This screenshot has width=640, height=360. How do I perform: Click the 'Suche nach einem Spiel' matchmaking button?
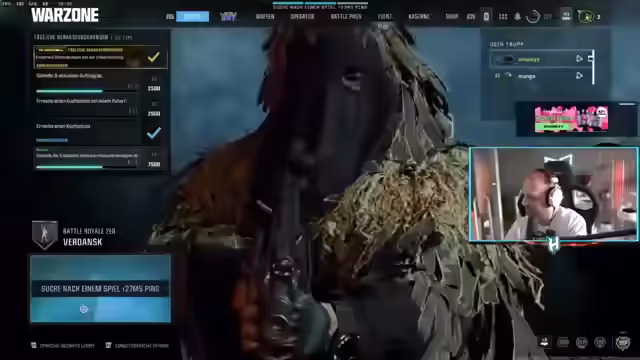(x=100, y=289)
